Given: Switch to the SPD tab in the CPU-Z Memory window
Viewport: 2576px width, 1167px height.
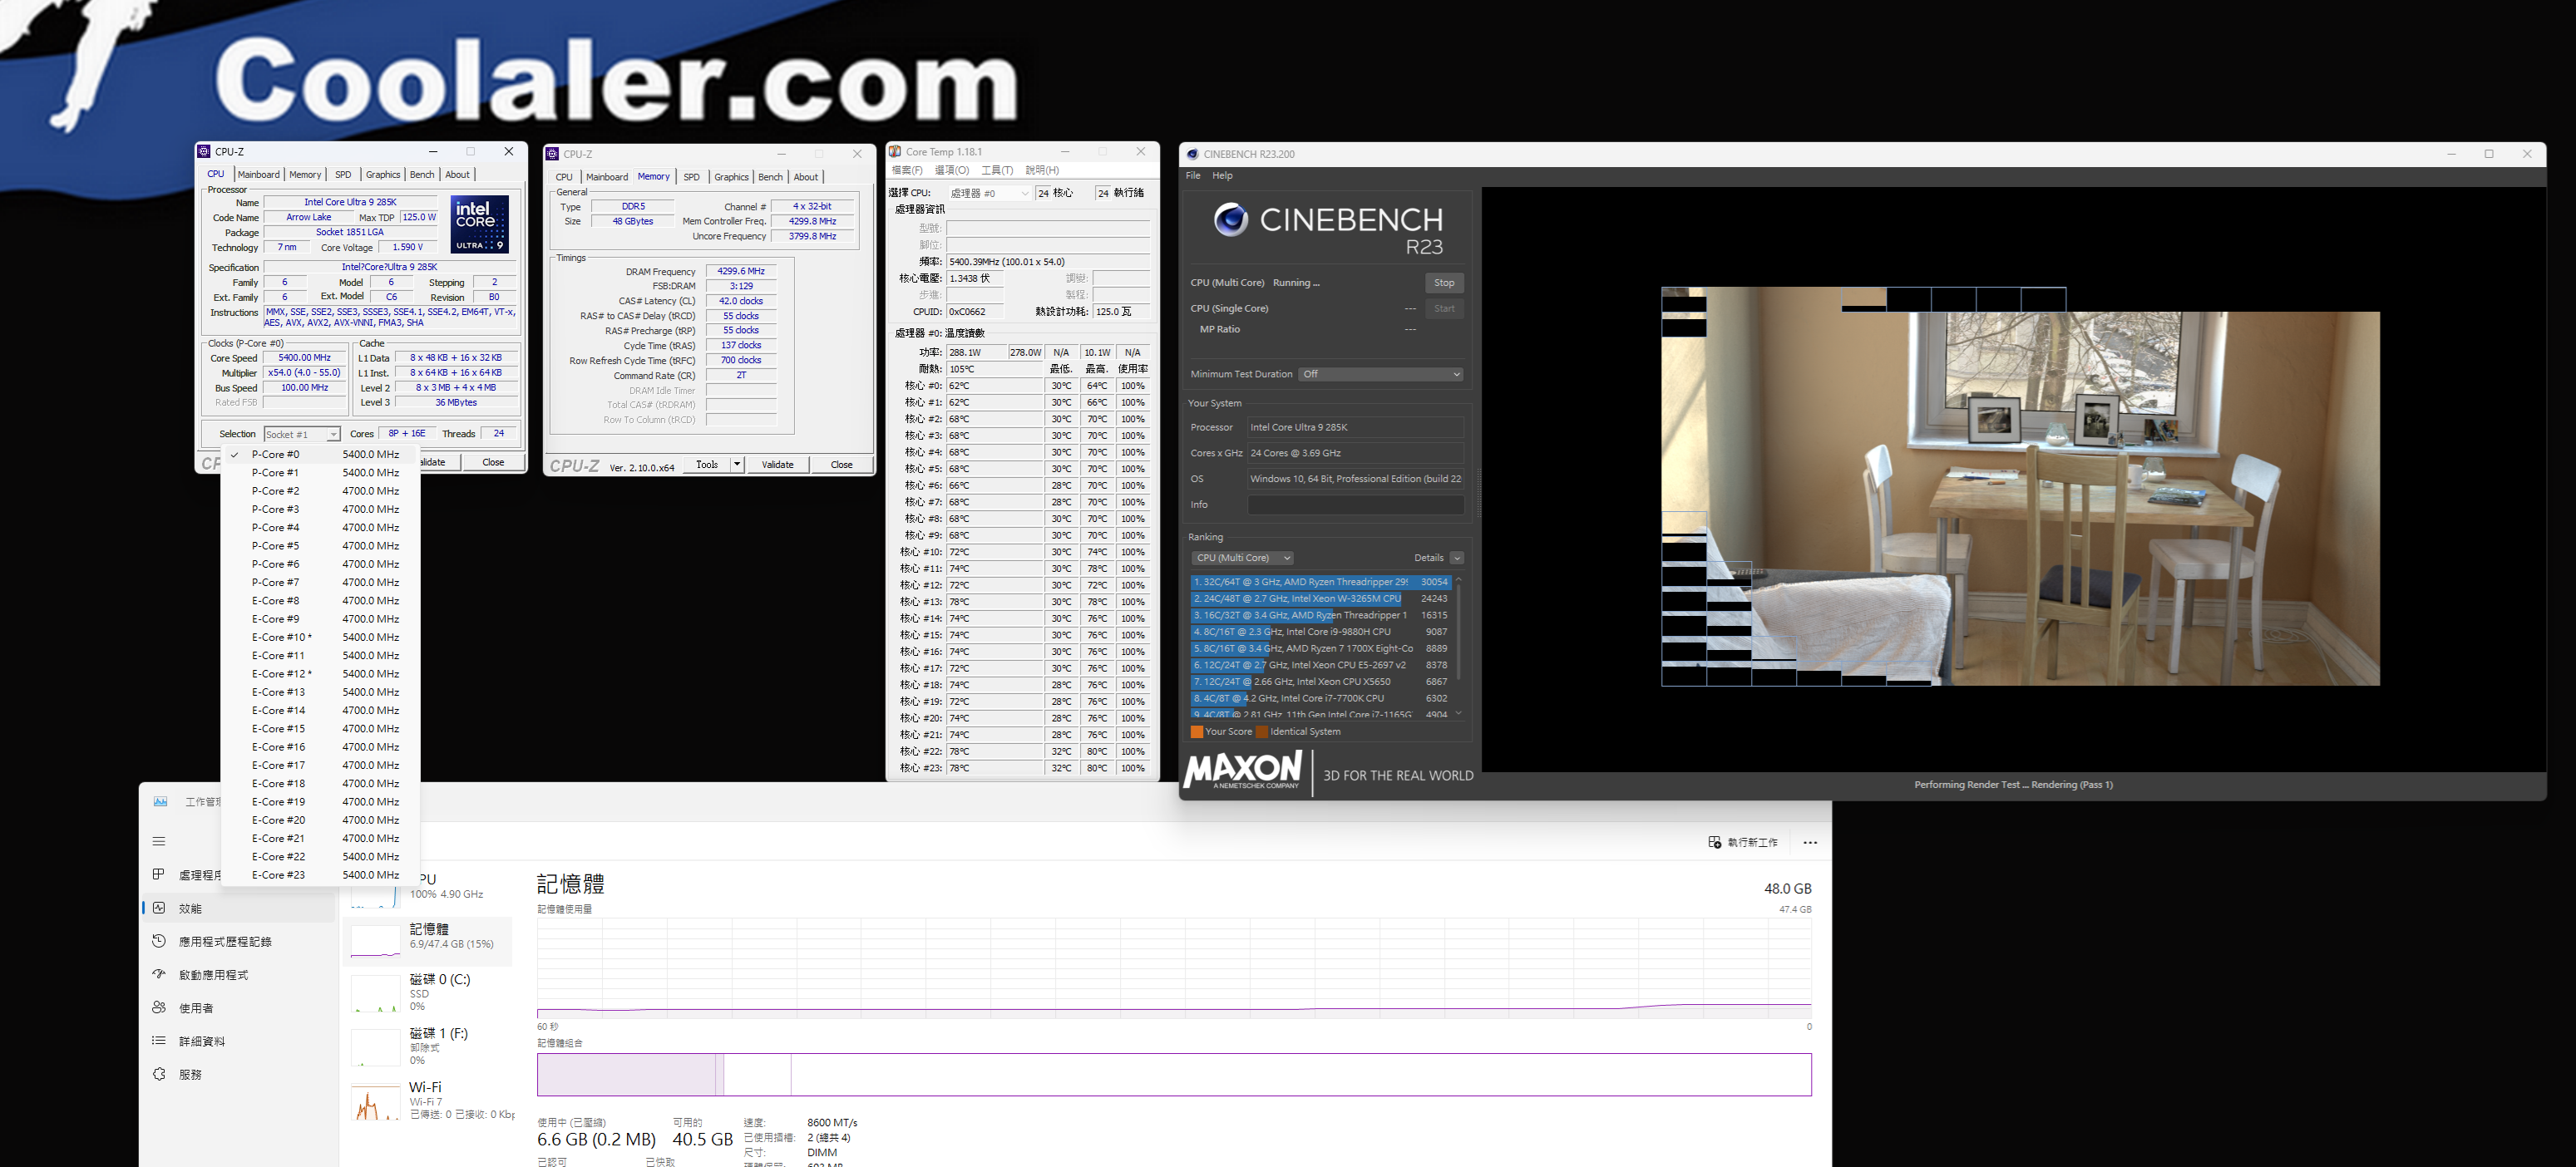Looking at the screenshot, I should coord(691,177).
